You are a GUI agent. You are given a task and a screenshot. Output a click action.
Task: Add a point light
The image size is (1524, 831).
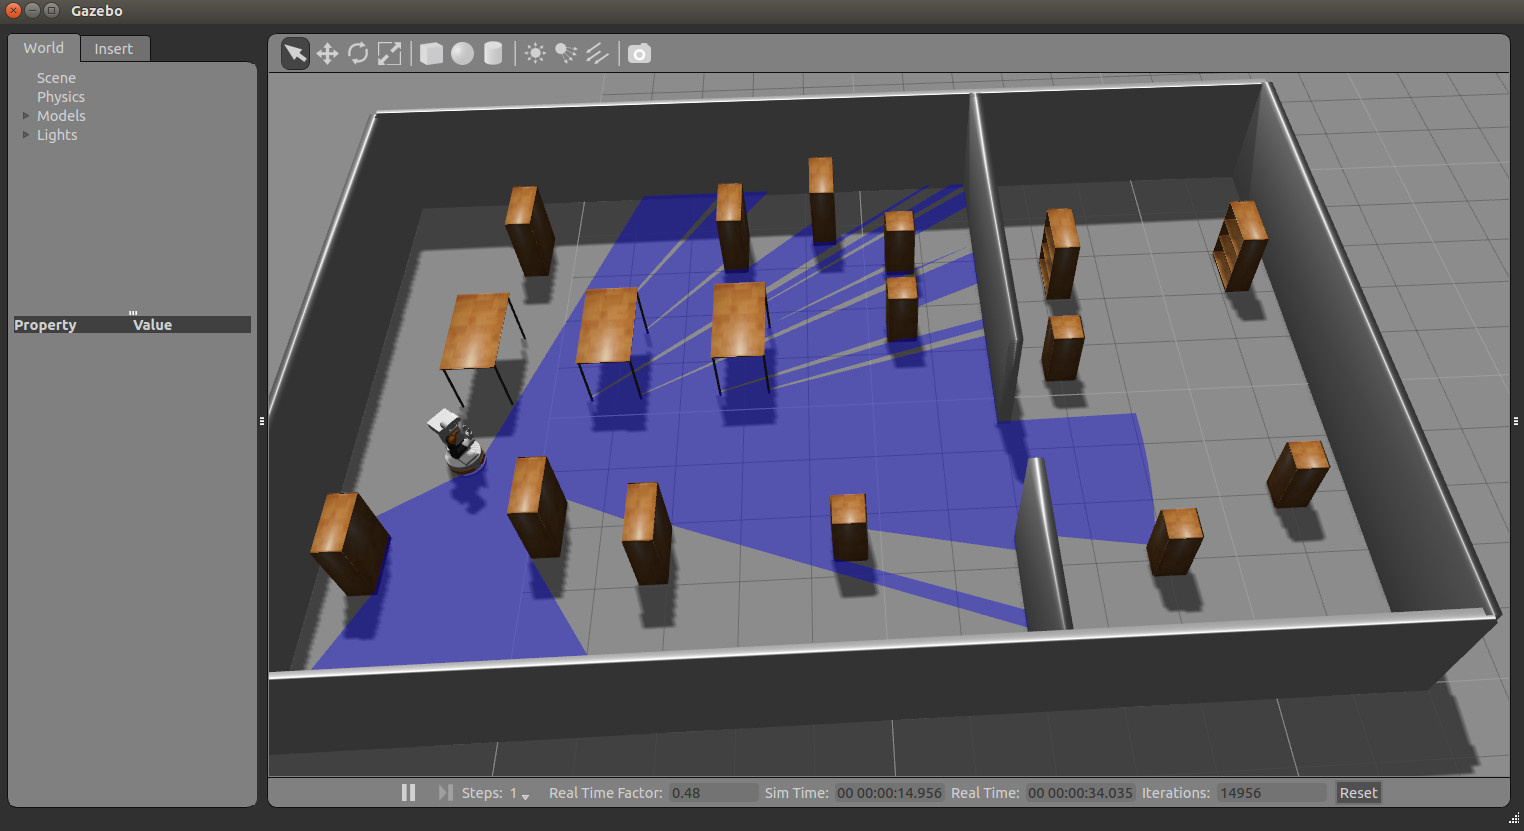click(535, 53)
